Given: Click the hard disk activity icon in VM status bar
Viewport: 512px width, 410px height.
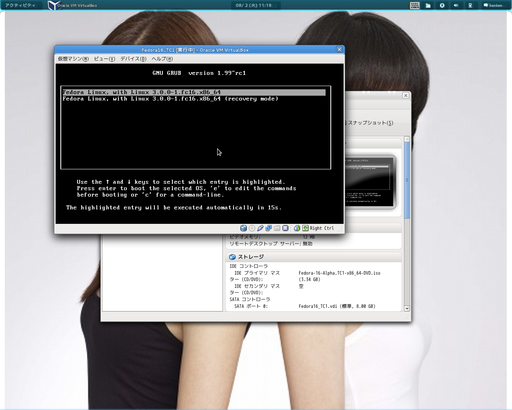Looking at the screenshot, I should point(243,228).
